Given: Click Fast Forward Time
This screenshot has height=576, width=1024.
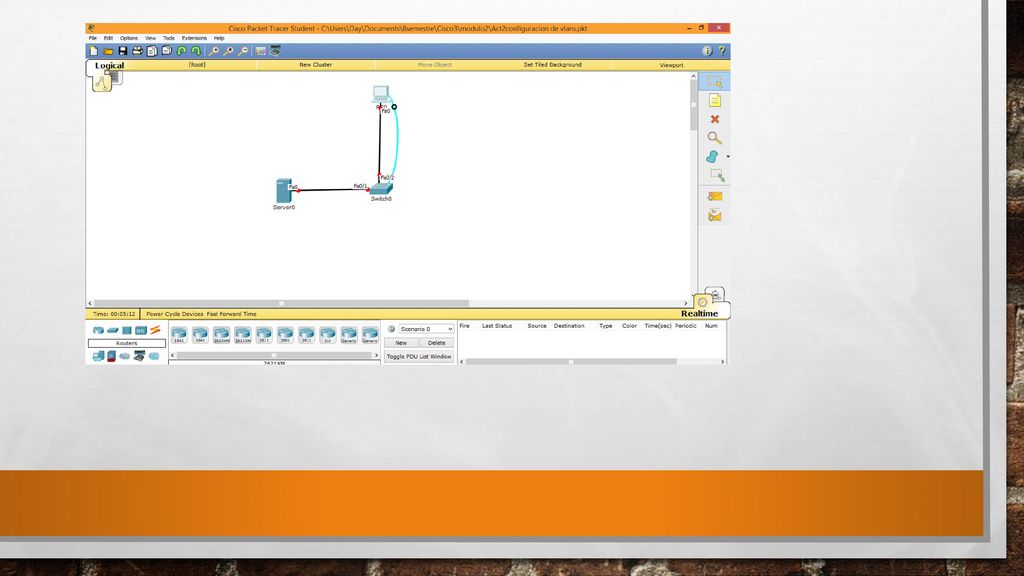Looking at the screenshot, I should 231,314.
